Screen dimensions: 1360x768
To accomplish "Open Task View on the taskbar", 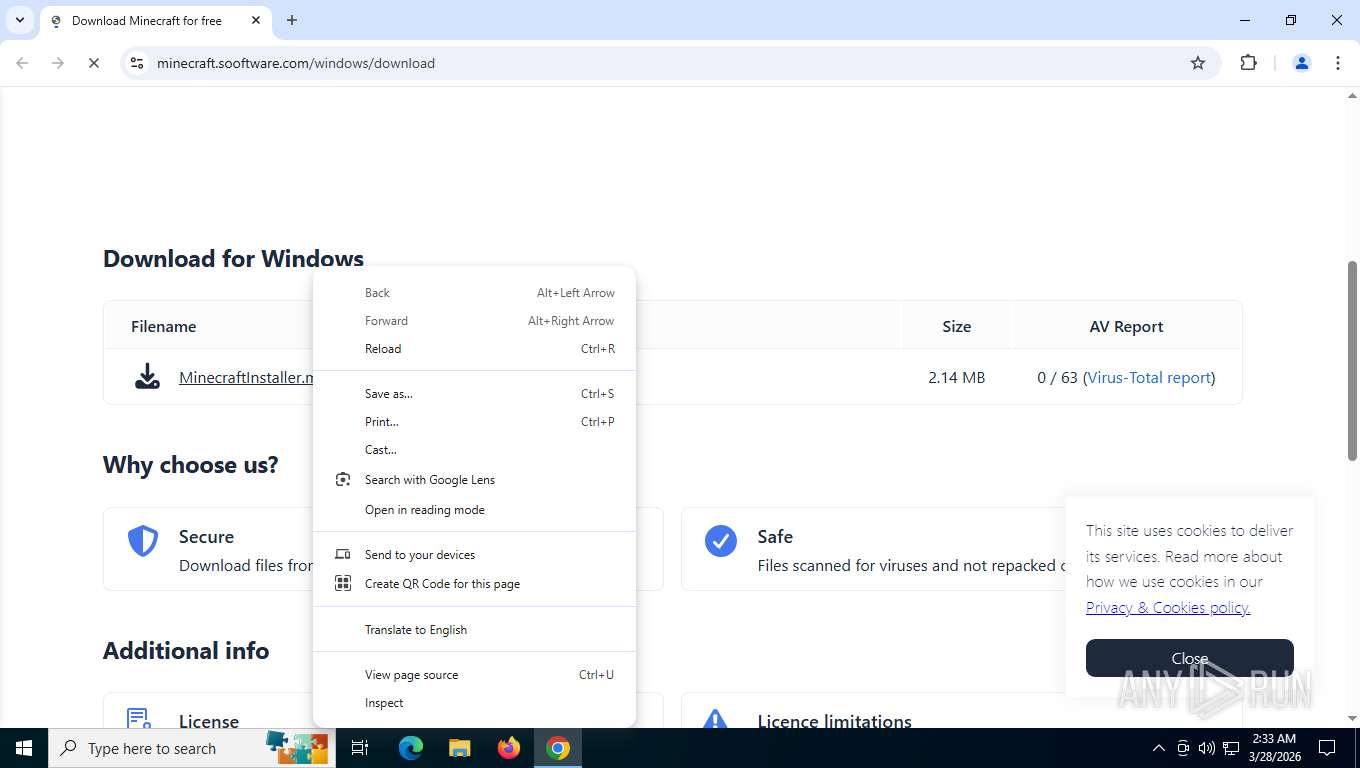I will pos(360,748).
